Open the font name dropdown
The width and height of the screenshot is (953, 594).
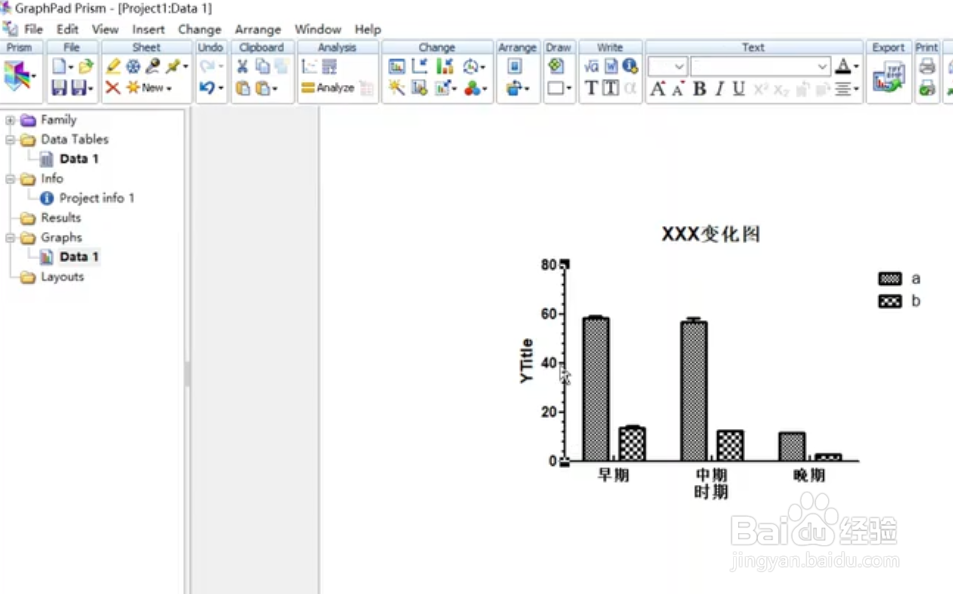(x=822, y=66)
